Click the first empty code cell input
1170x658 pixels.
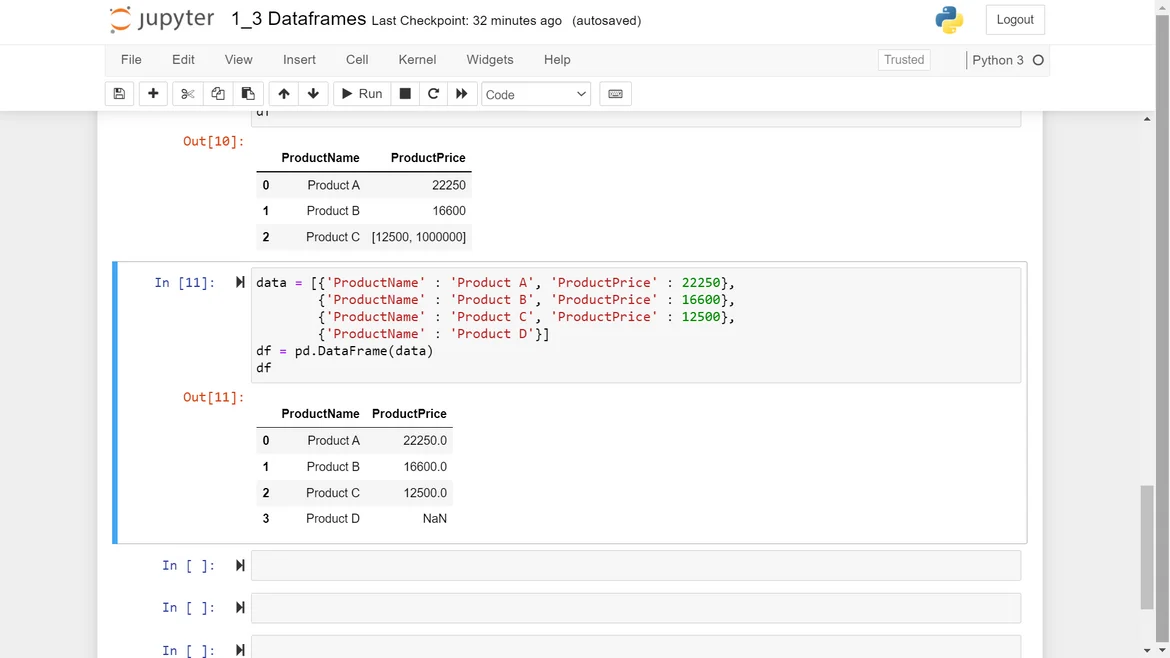point(635,566)
